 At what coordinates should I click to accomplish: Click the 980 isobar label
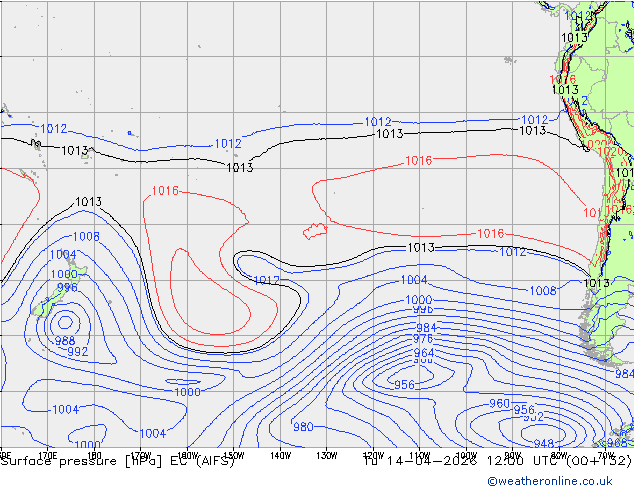point(303,427)
